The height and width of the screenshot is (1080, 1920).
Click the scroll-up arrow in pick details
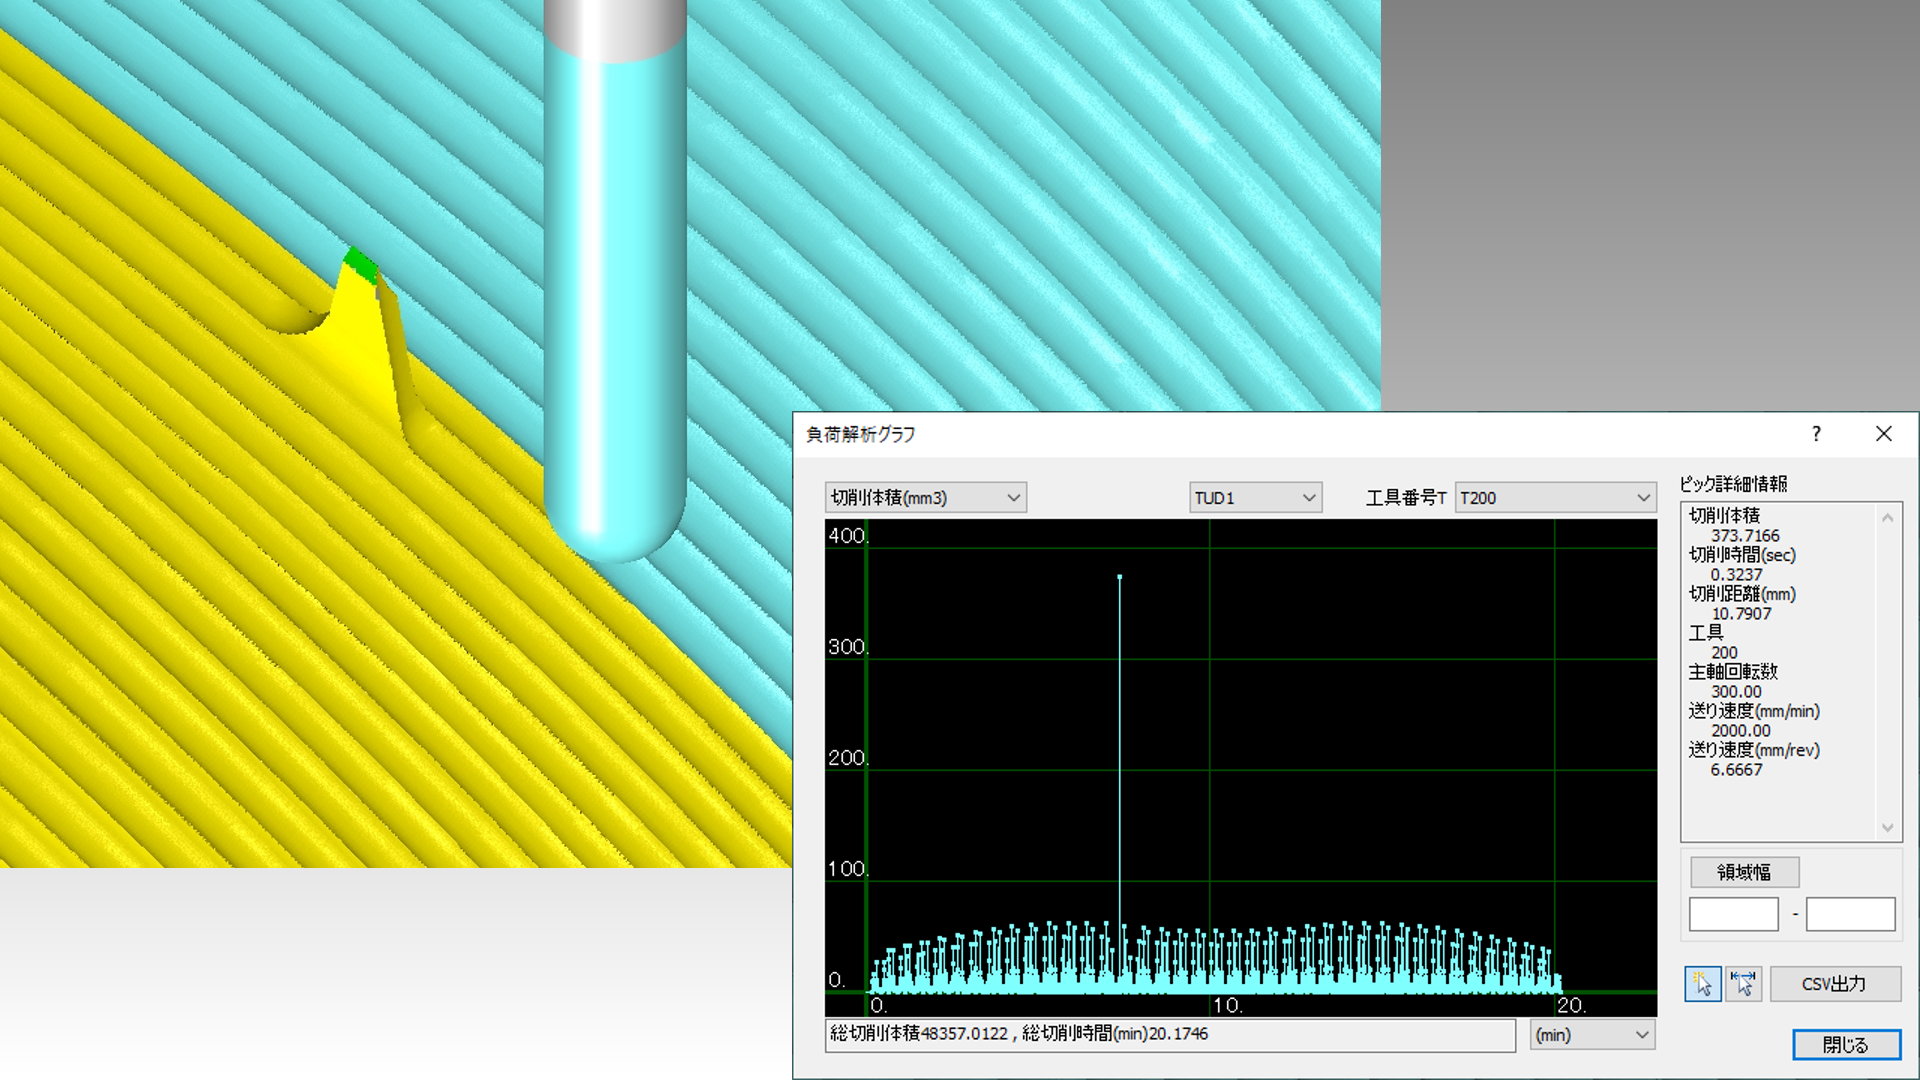tap(1887, 517)
